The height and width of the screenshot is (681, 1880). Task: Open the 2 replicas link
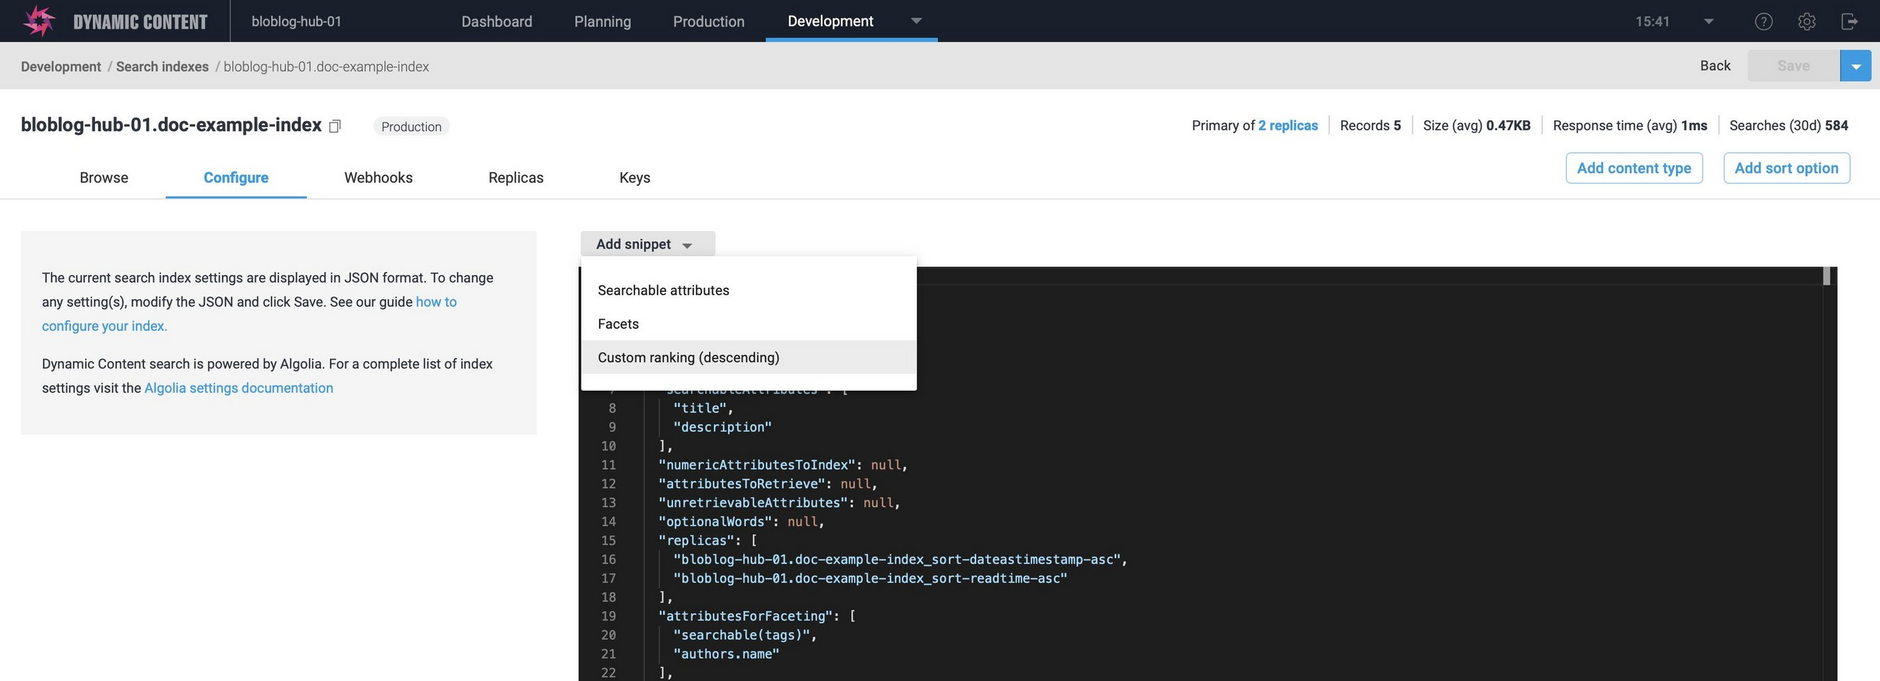pyautogui.click(x=1288, y=126)
